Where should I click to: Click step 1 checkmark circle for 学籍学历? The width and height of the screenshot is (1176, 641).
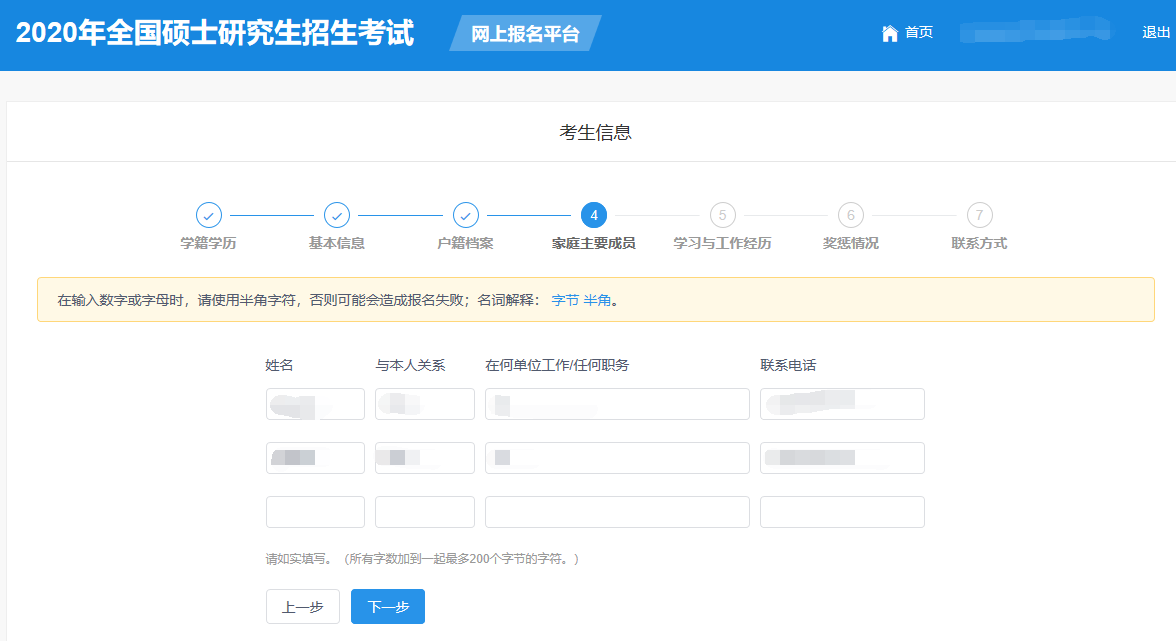[x=208, y=215]
